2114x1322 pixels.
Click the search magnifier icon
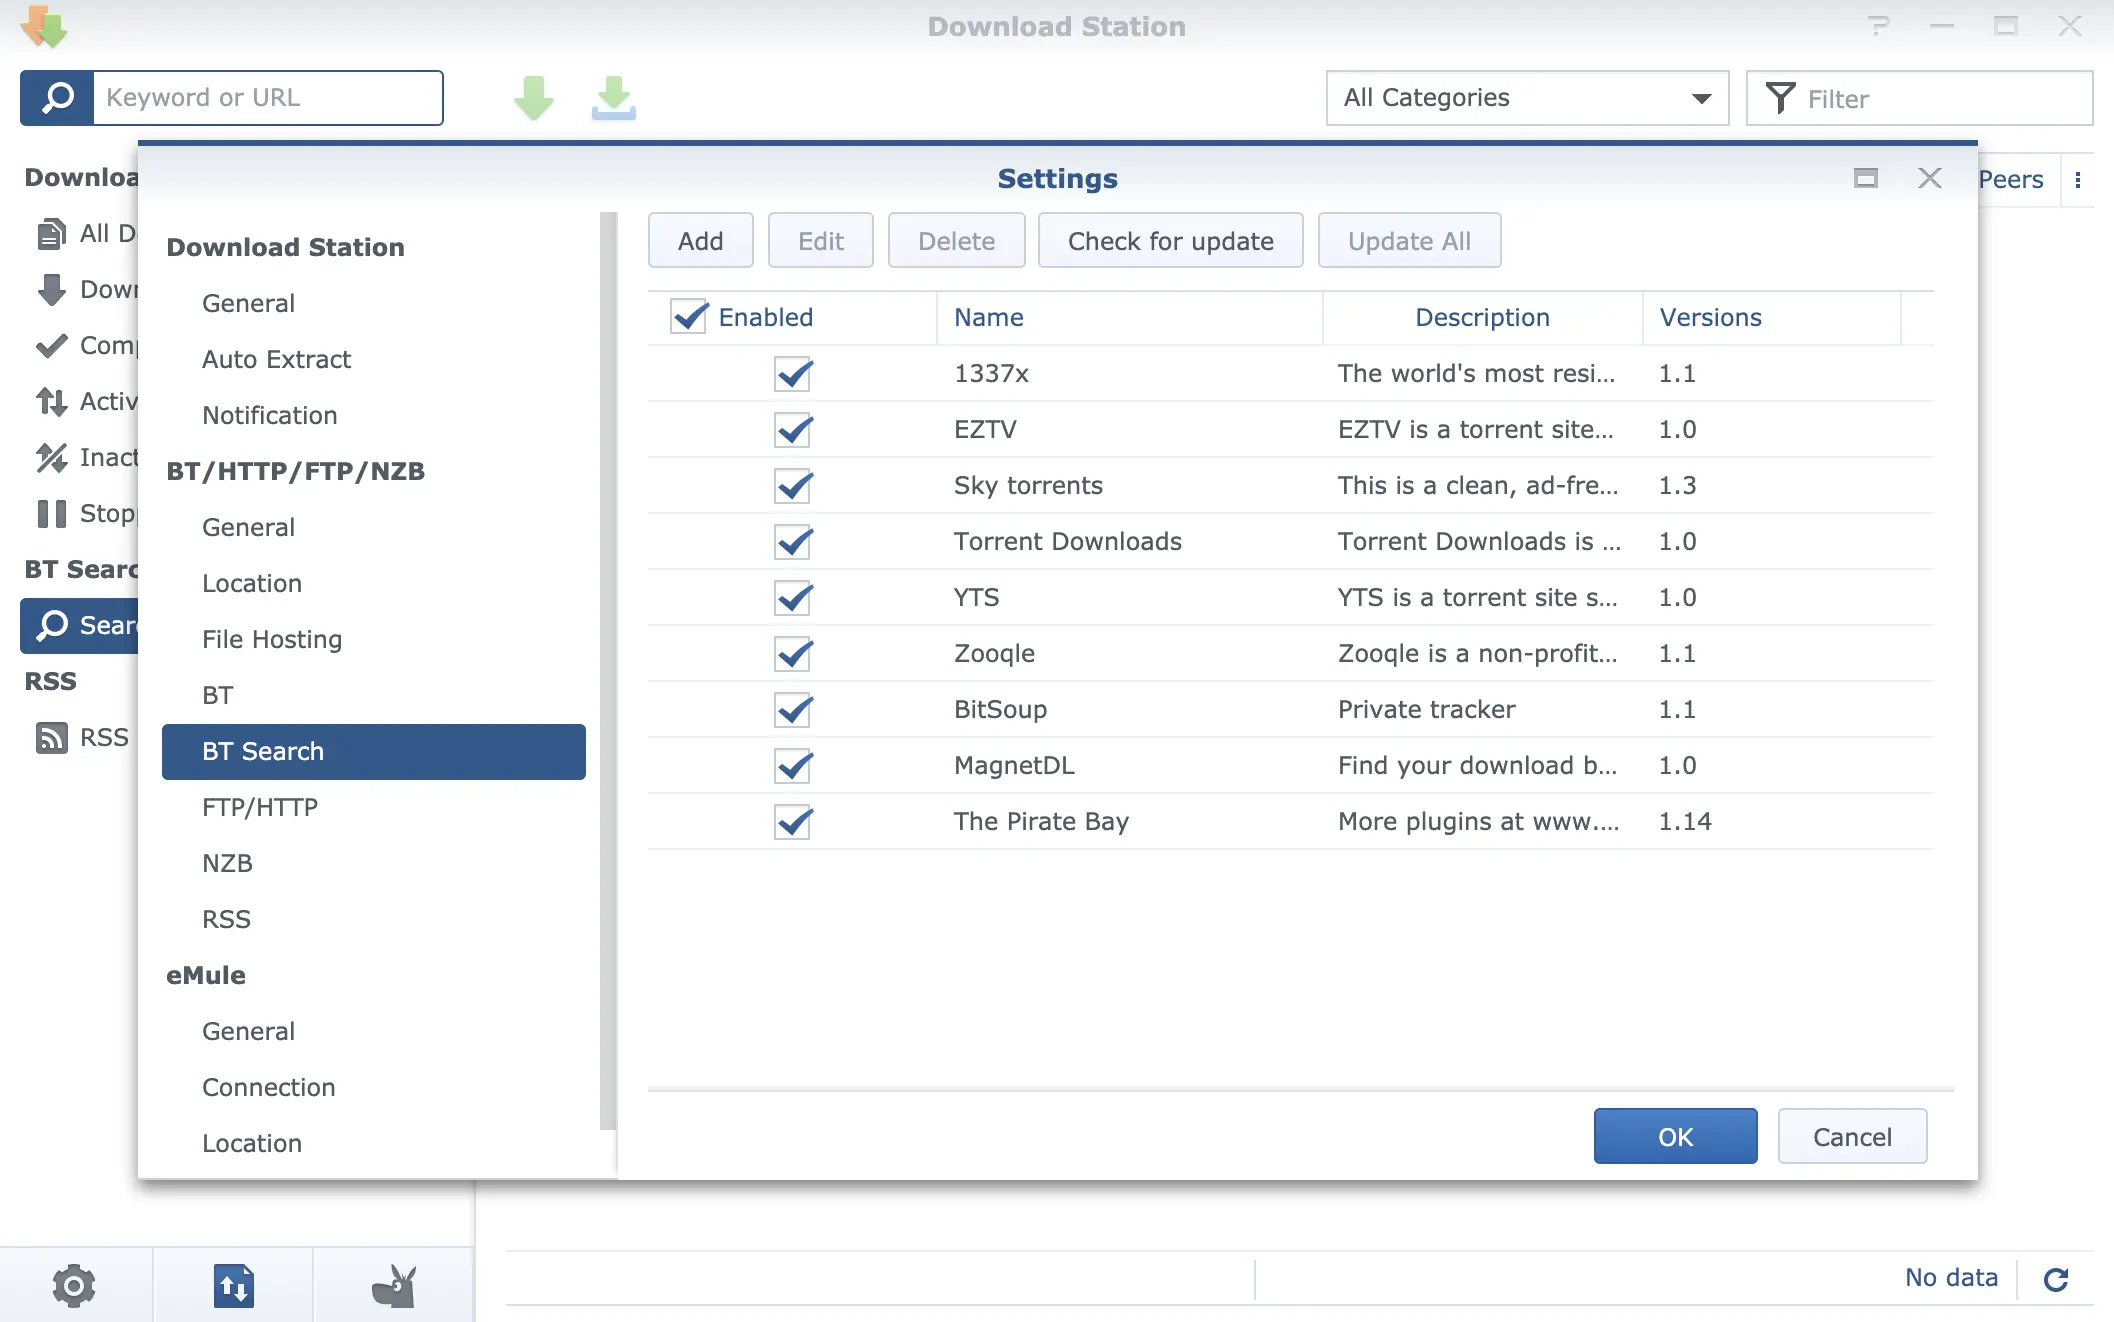click(57, 98)
